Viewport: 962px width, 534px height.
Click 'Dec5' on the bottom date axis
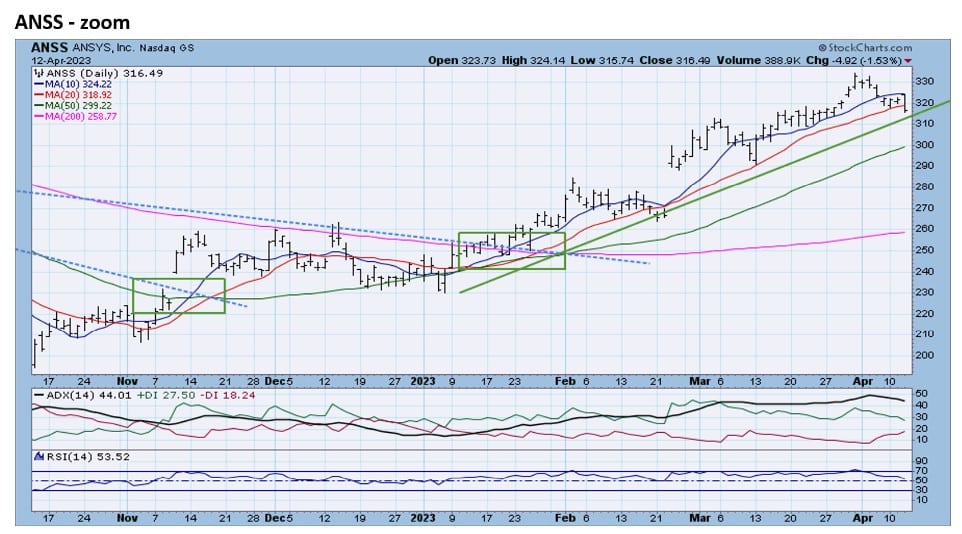point(279,518)
